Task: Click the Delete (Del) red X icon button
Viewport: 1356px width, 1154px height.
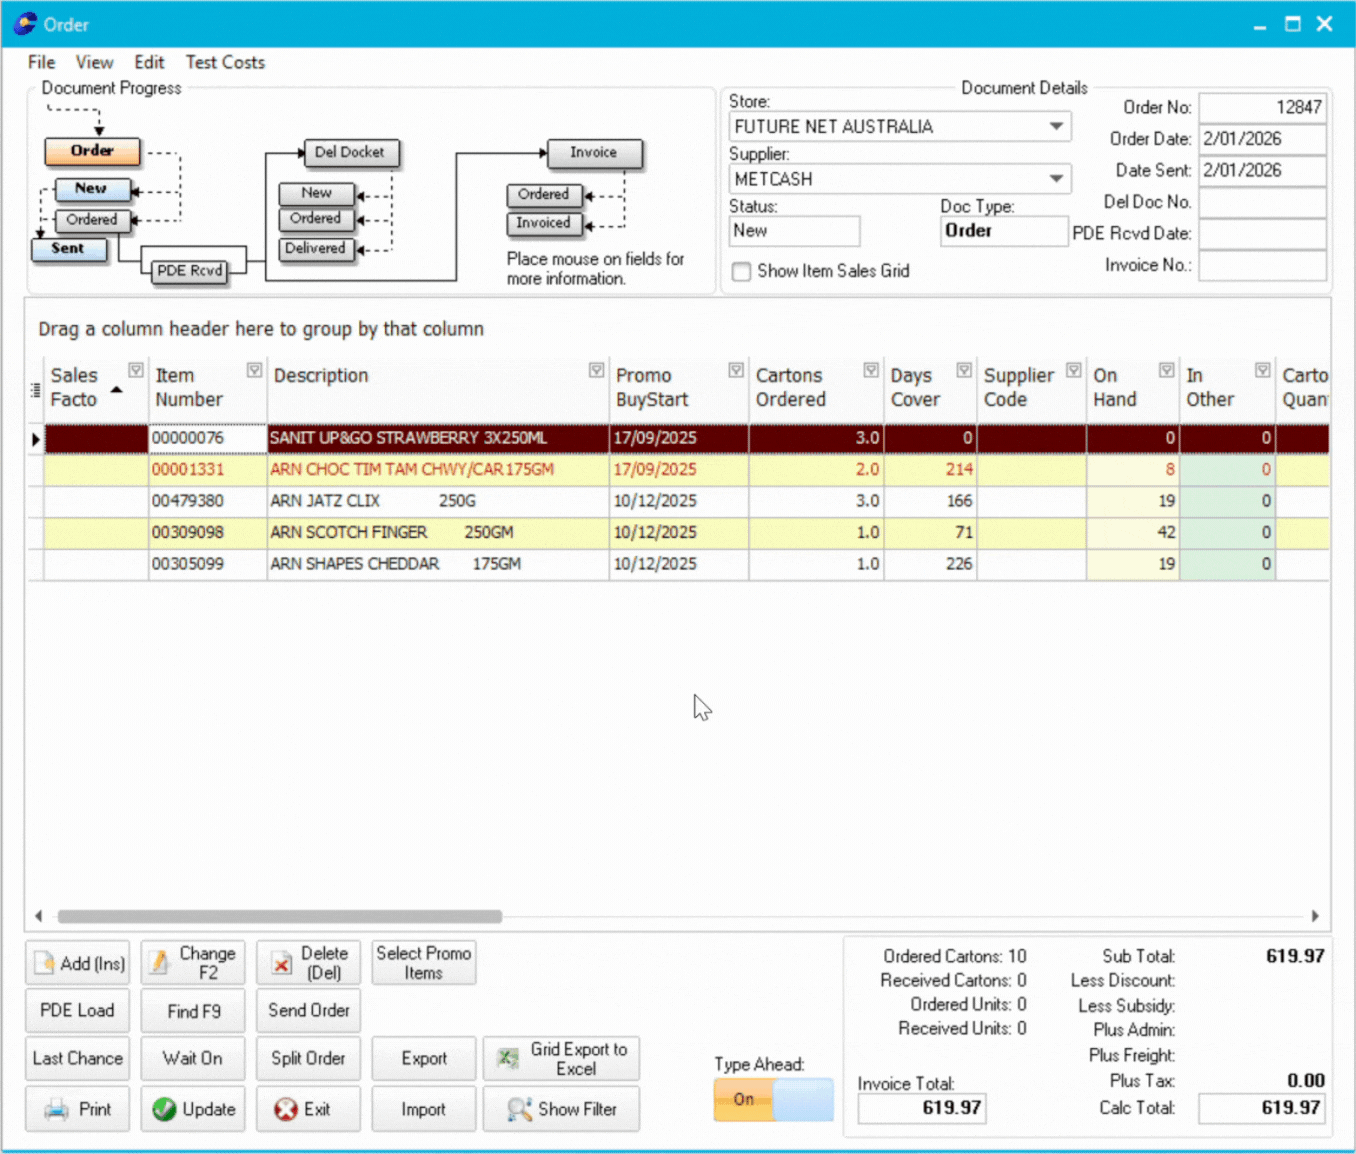Action: click(x=308, y=963)
